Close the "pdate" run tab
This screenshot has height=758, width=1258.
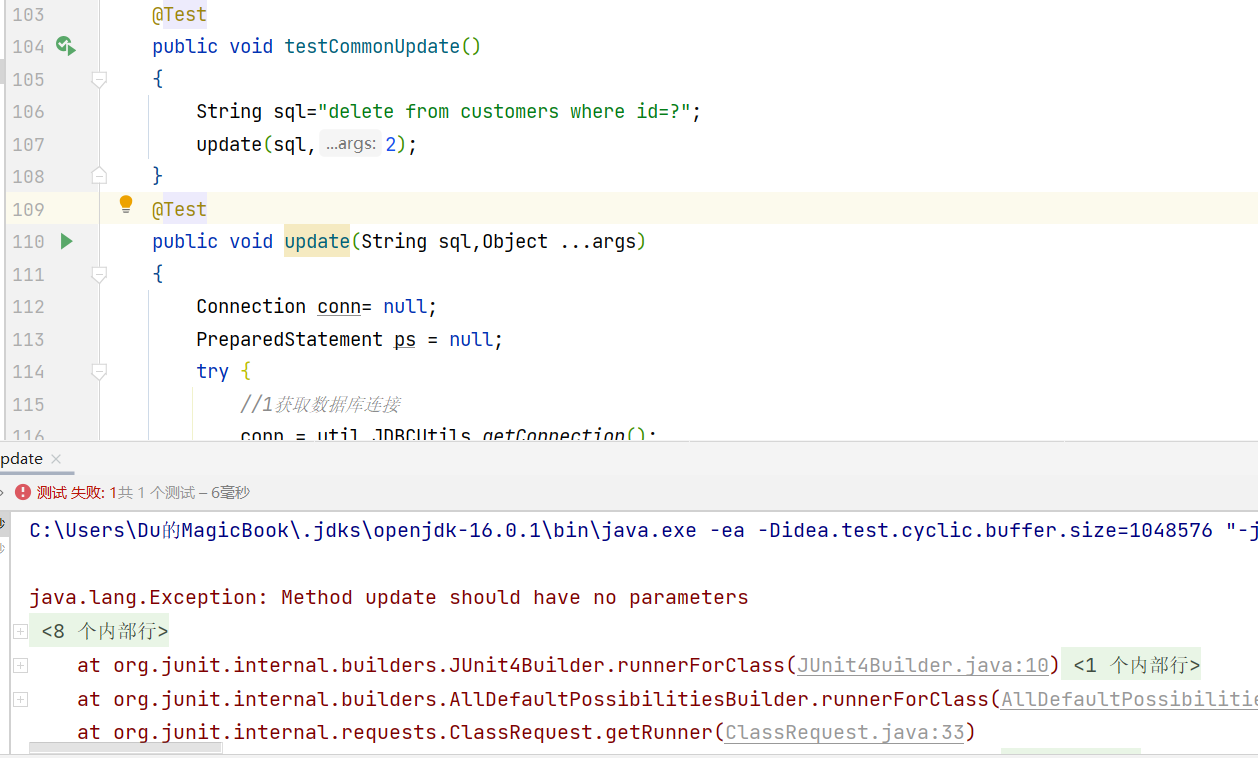pos(55,457)
